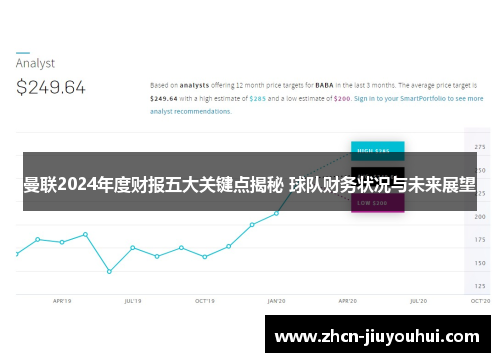Viewport: 500px width, 362px height.
Task: Click the last data point before JAN'20
Action: 252,225
